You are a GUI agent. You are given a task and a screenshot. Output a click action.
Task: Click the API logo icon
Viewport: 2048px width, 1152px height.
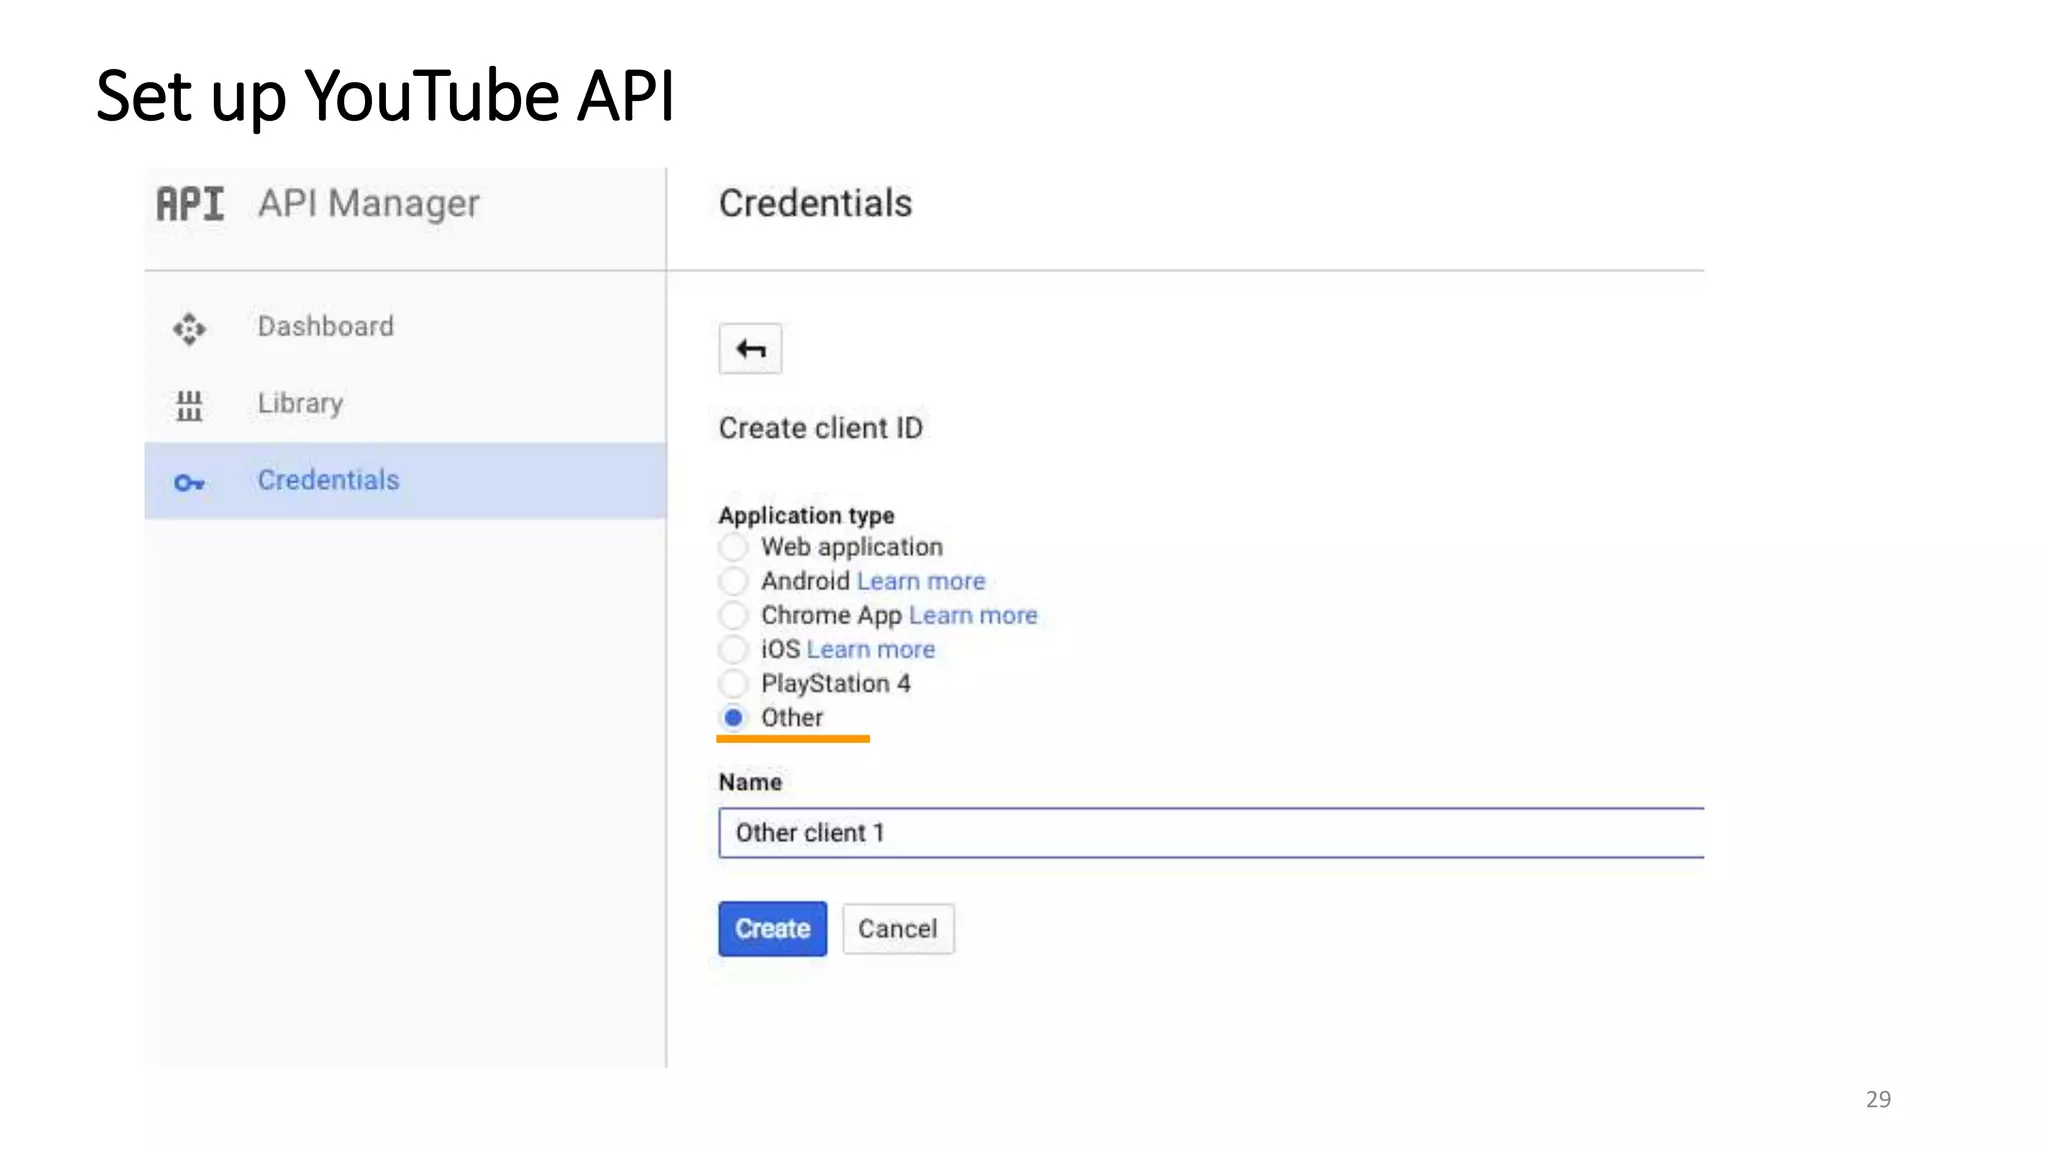point(190,204)
